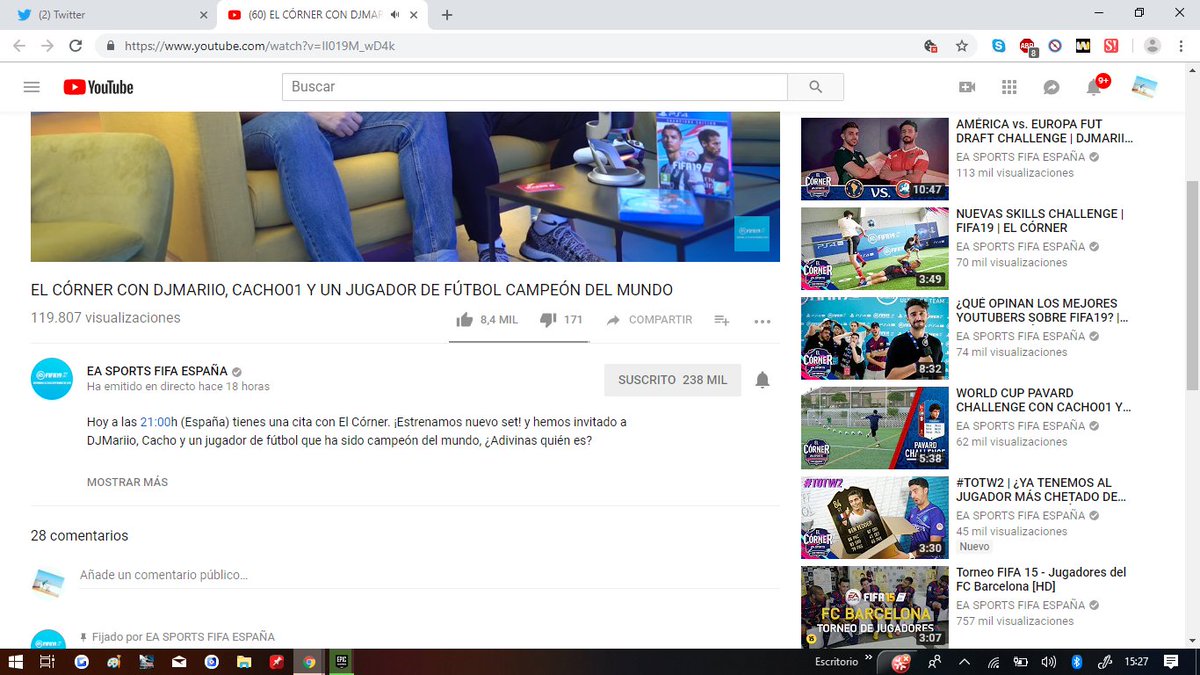The width and height of the screenshot is (1200, 675).
Task: Open a new browser tab
Action: 447,15
